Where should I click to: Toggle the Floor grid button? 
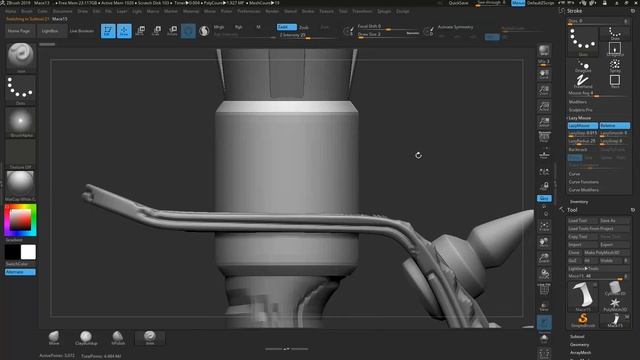[544, 155]
